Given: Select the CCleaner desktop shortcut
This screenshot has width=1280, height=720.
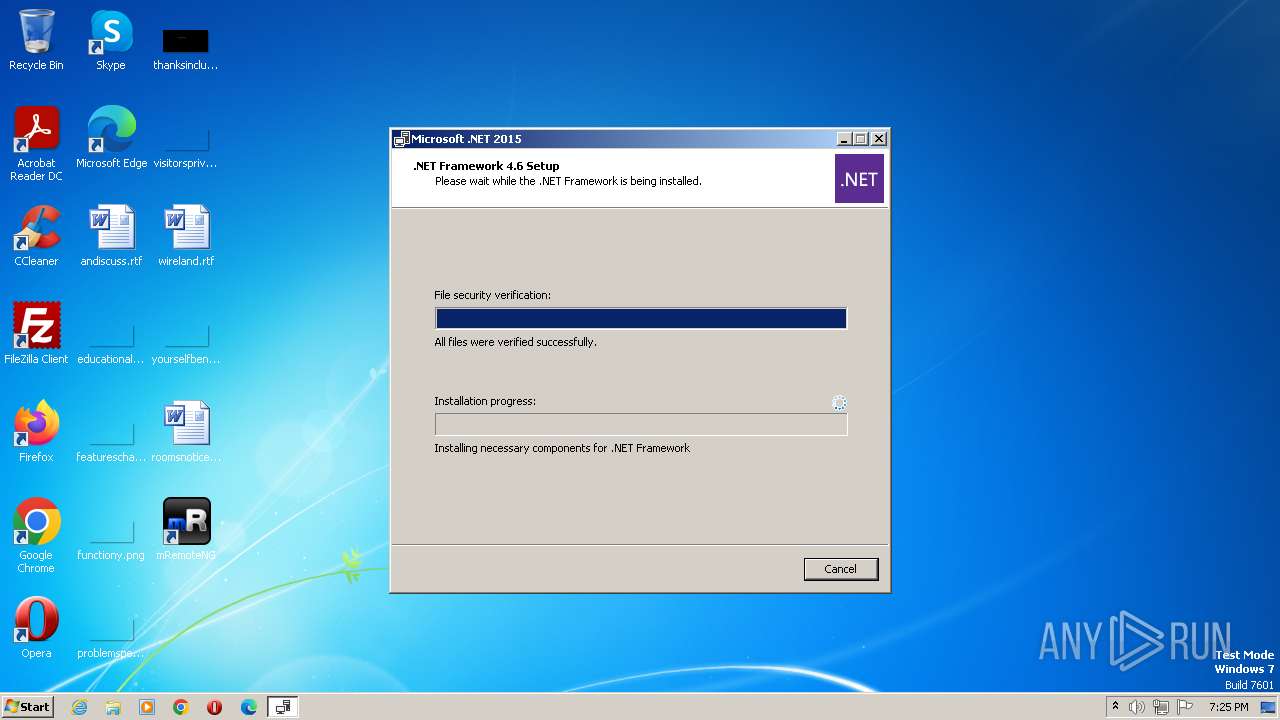Looking at the screenshot, I should click(x=36, y=236).
